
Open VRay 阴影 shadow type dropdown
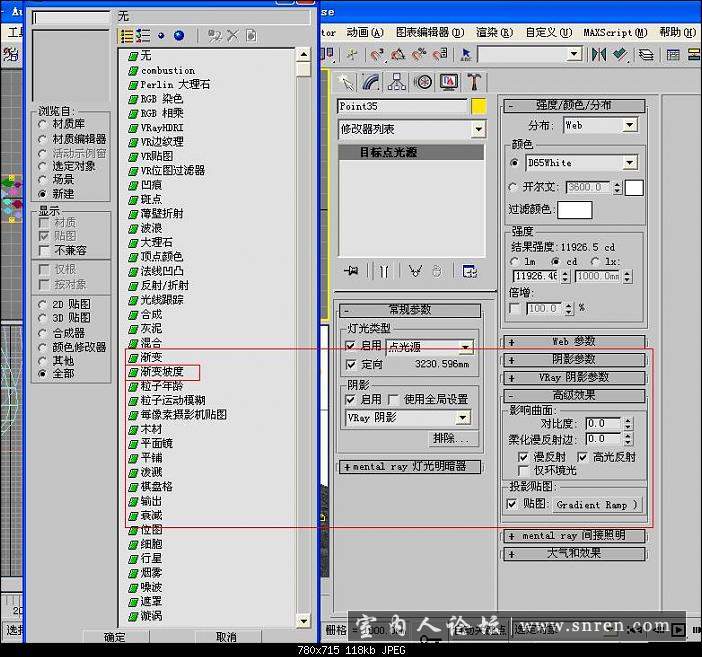tap(407, 418)
